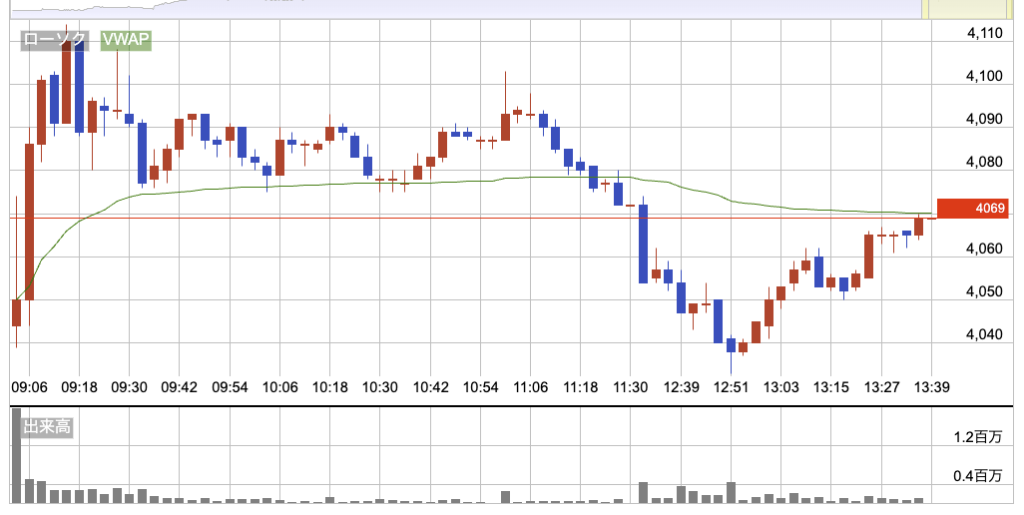Select the tallest volume bar at 09:06

click(16, 455)
